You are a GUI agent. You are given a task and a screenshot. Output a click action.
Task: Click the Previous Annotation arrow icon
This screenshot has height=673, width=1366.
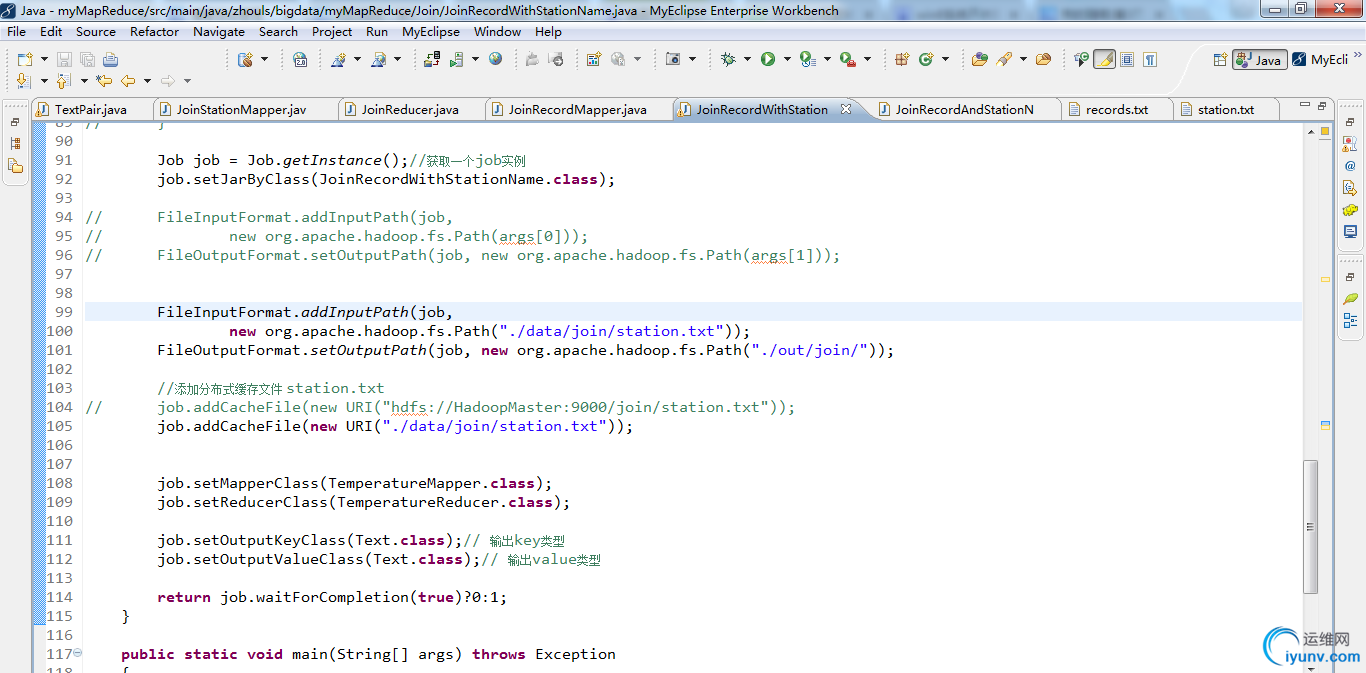click(x=63, y=80)
